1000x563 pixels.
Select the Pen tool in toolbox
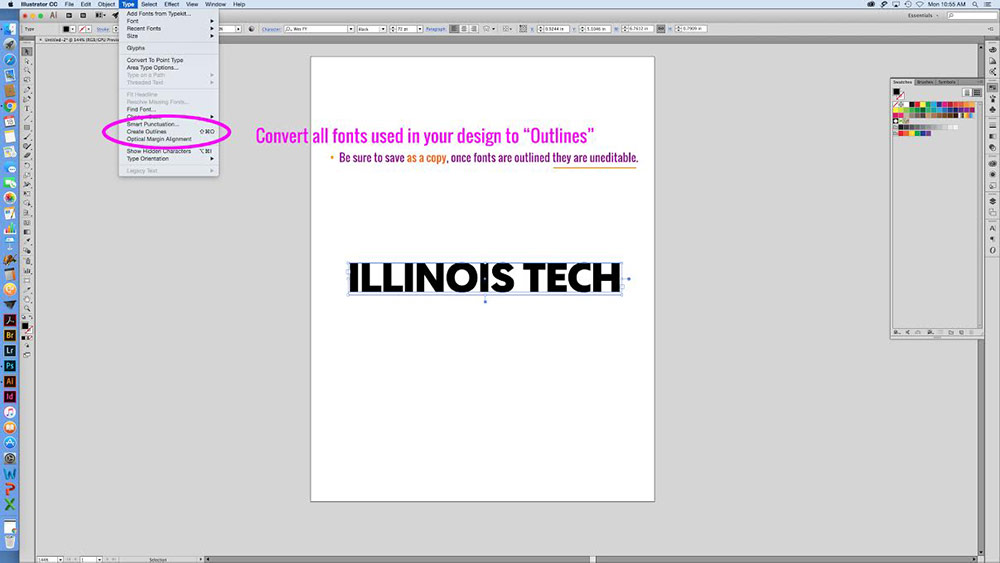(x=27, y=90)
